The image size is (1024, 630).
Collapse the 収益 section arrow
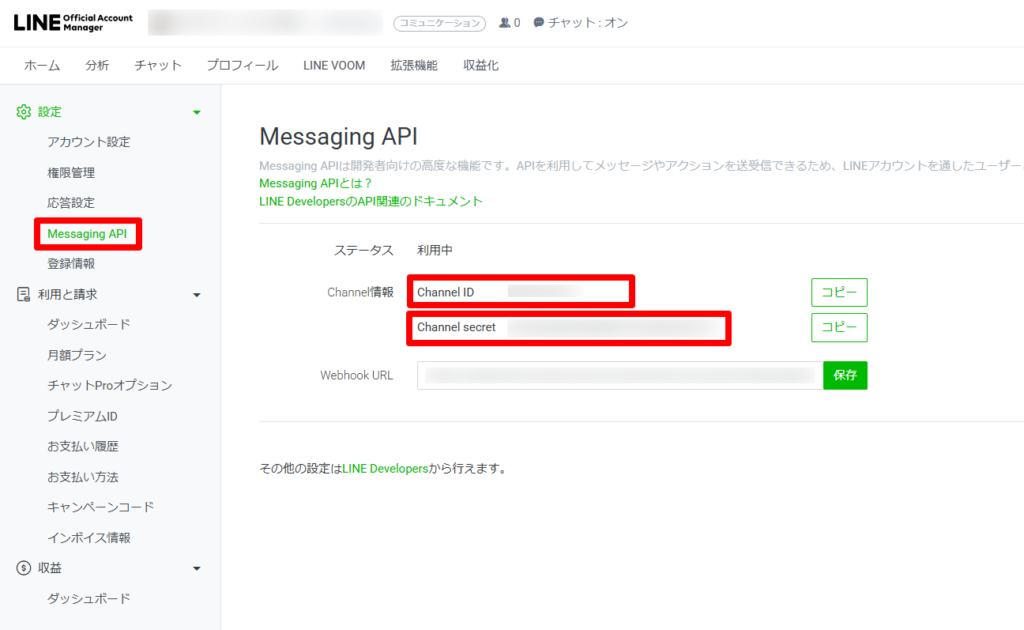[x=197, y=569]
